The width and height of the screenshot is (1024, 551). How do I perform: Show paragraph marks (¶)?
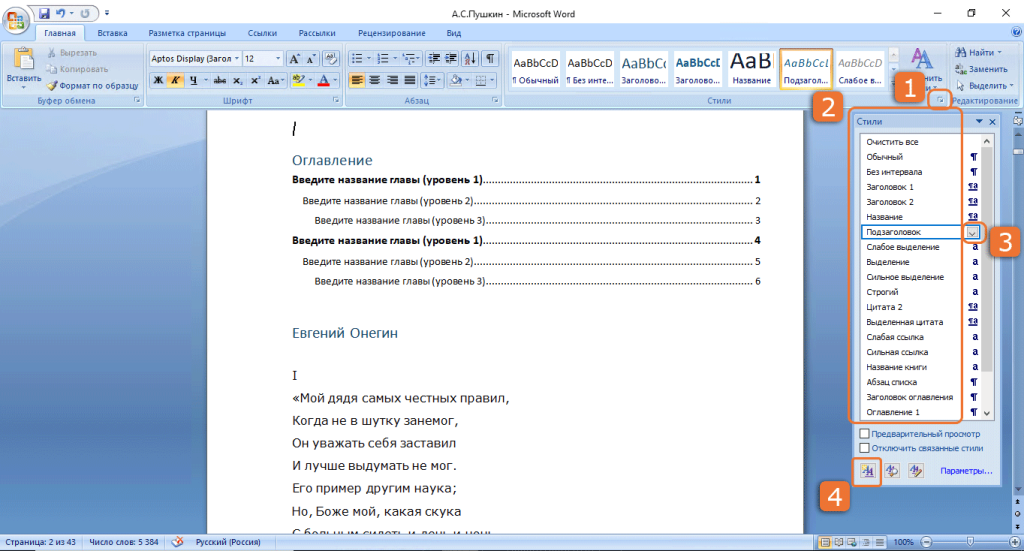pyautogui.click(x=490, y=59)
